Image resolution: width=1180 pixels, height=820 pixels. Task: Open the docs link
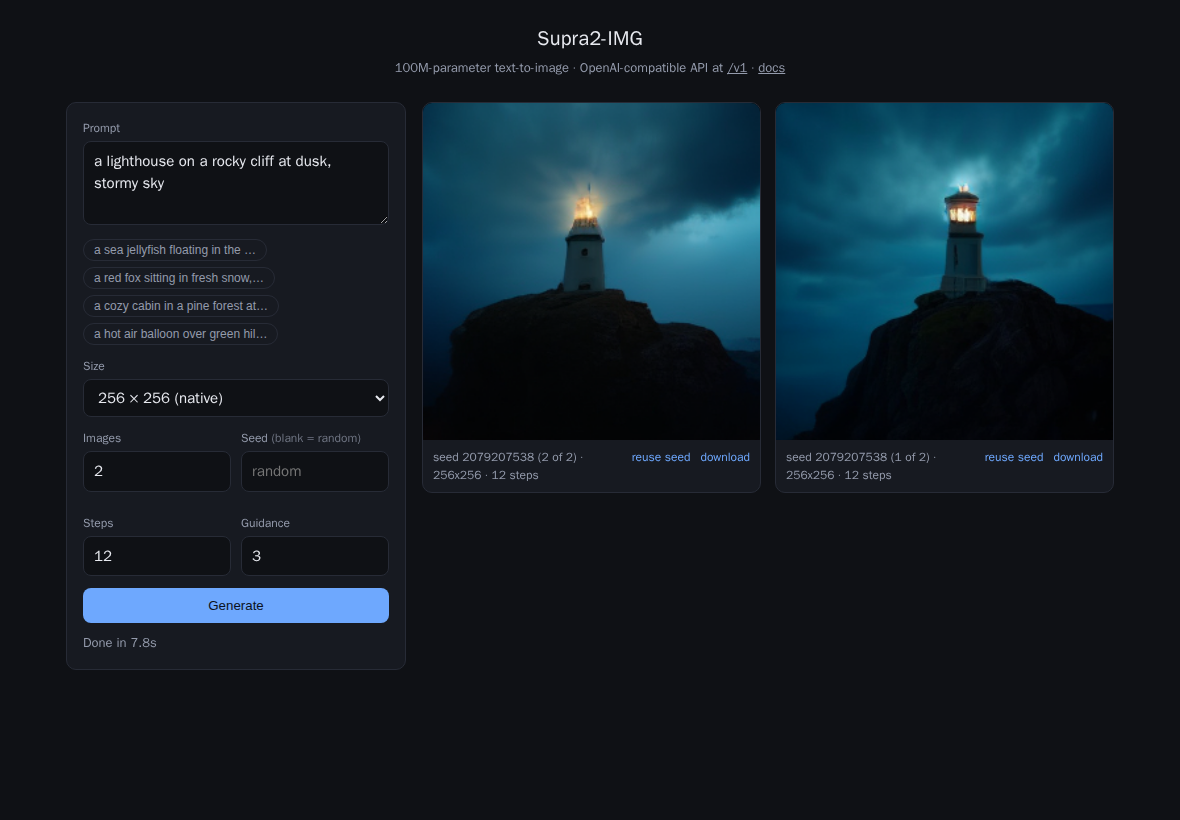point(771,68)
